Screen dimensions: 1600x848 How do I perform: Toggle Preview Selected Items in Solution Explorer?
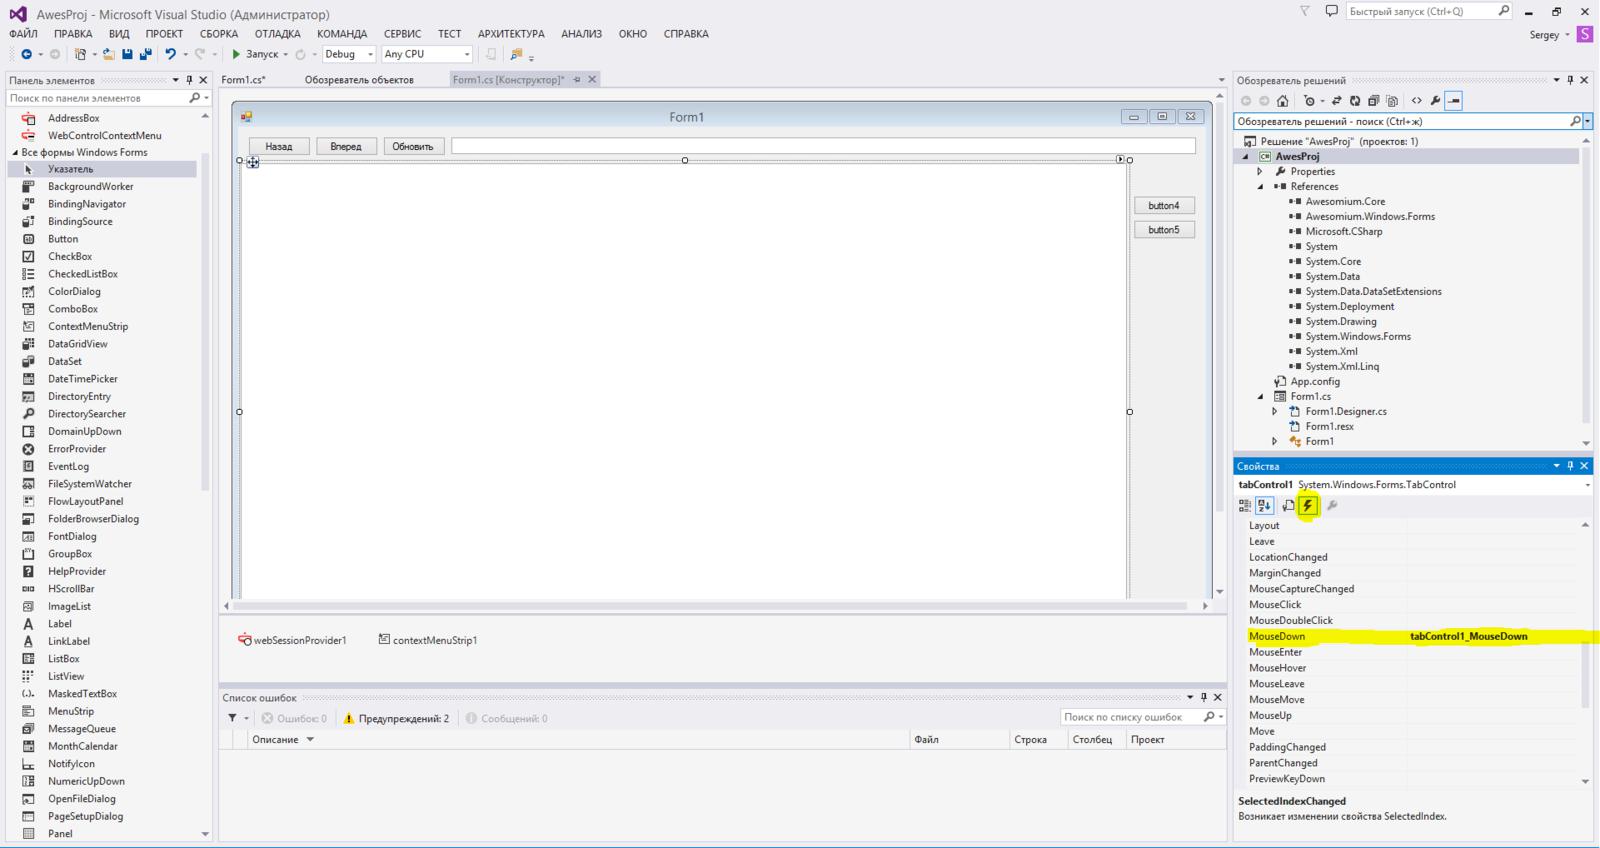point(1454,101)
